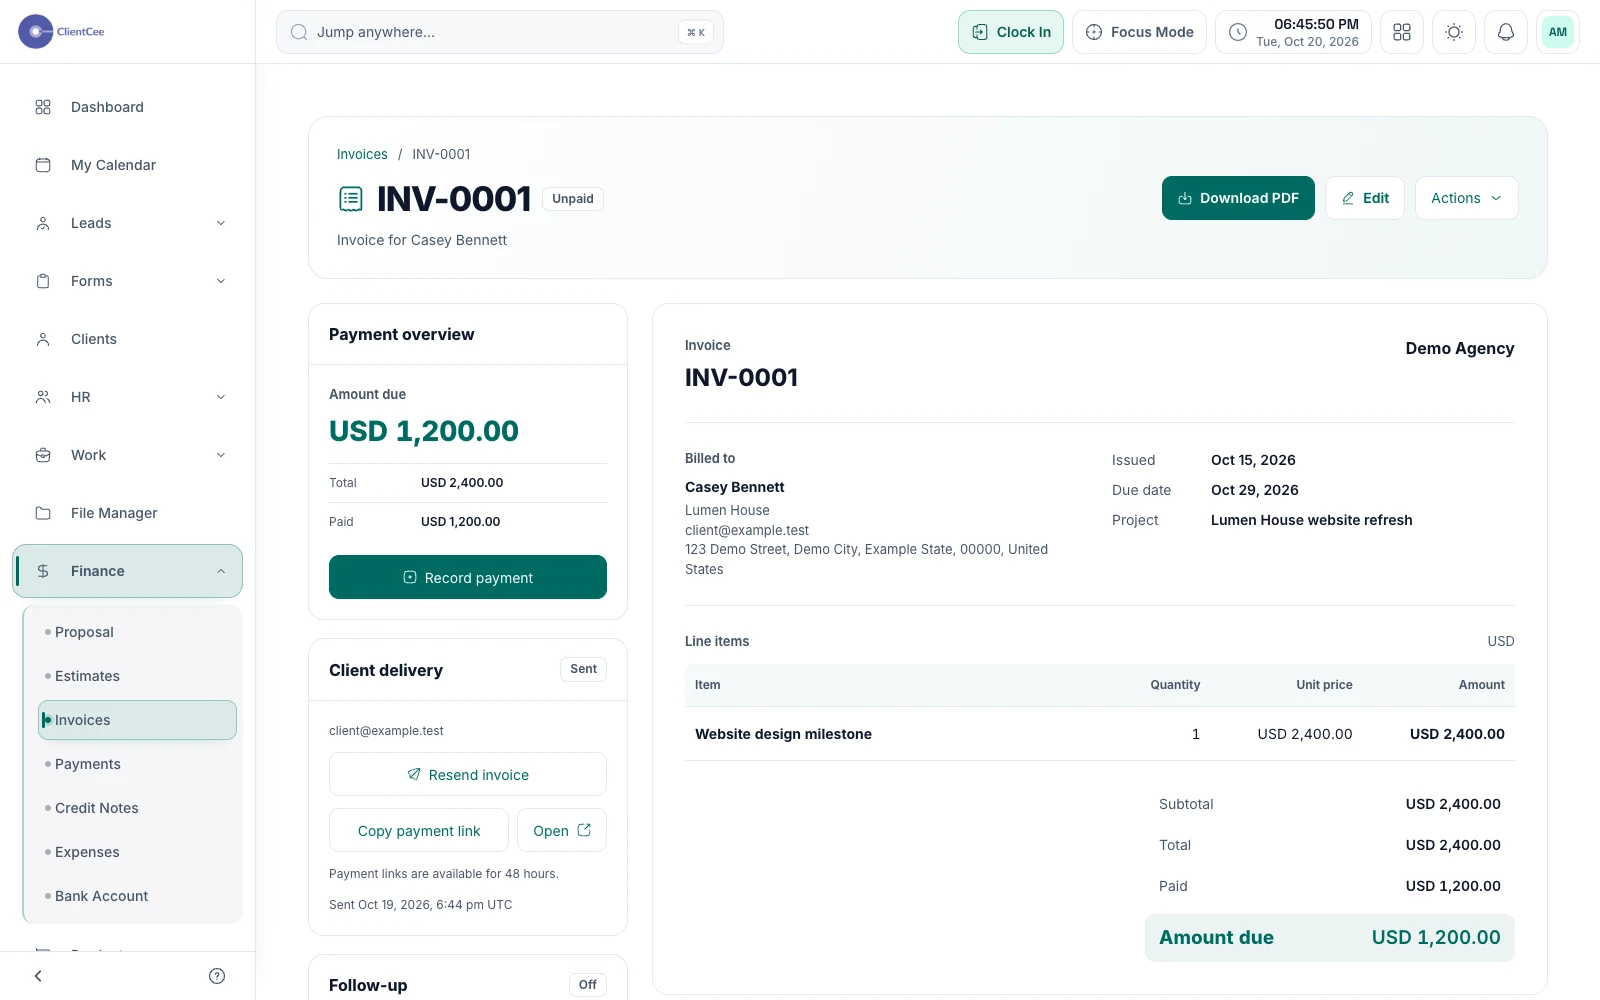Open Credit Notes under Finance
This screenshot has height=1000, width=1600.
137,808
